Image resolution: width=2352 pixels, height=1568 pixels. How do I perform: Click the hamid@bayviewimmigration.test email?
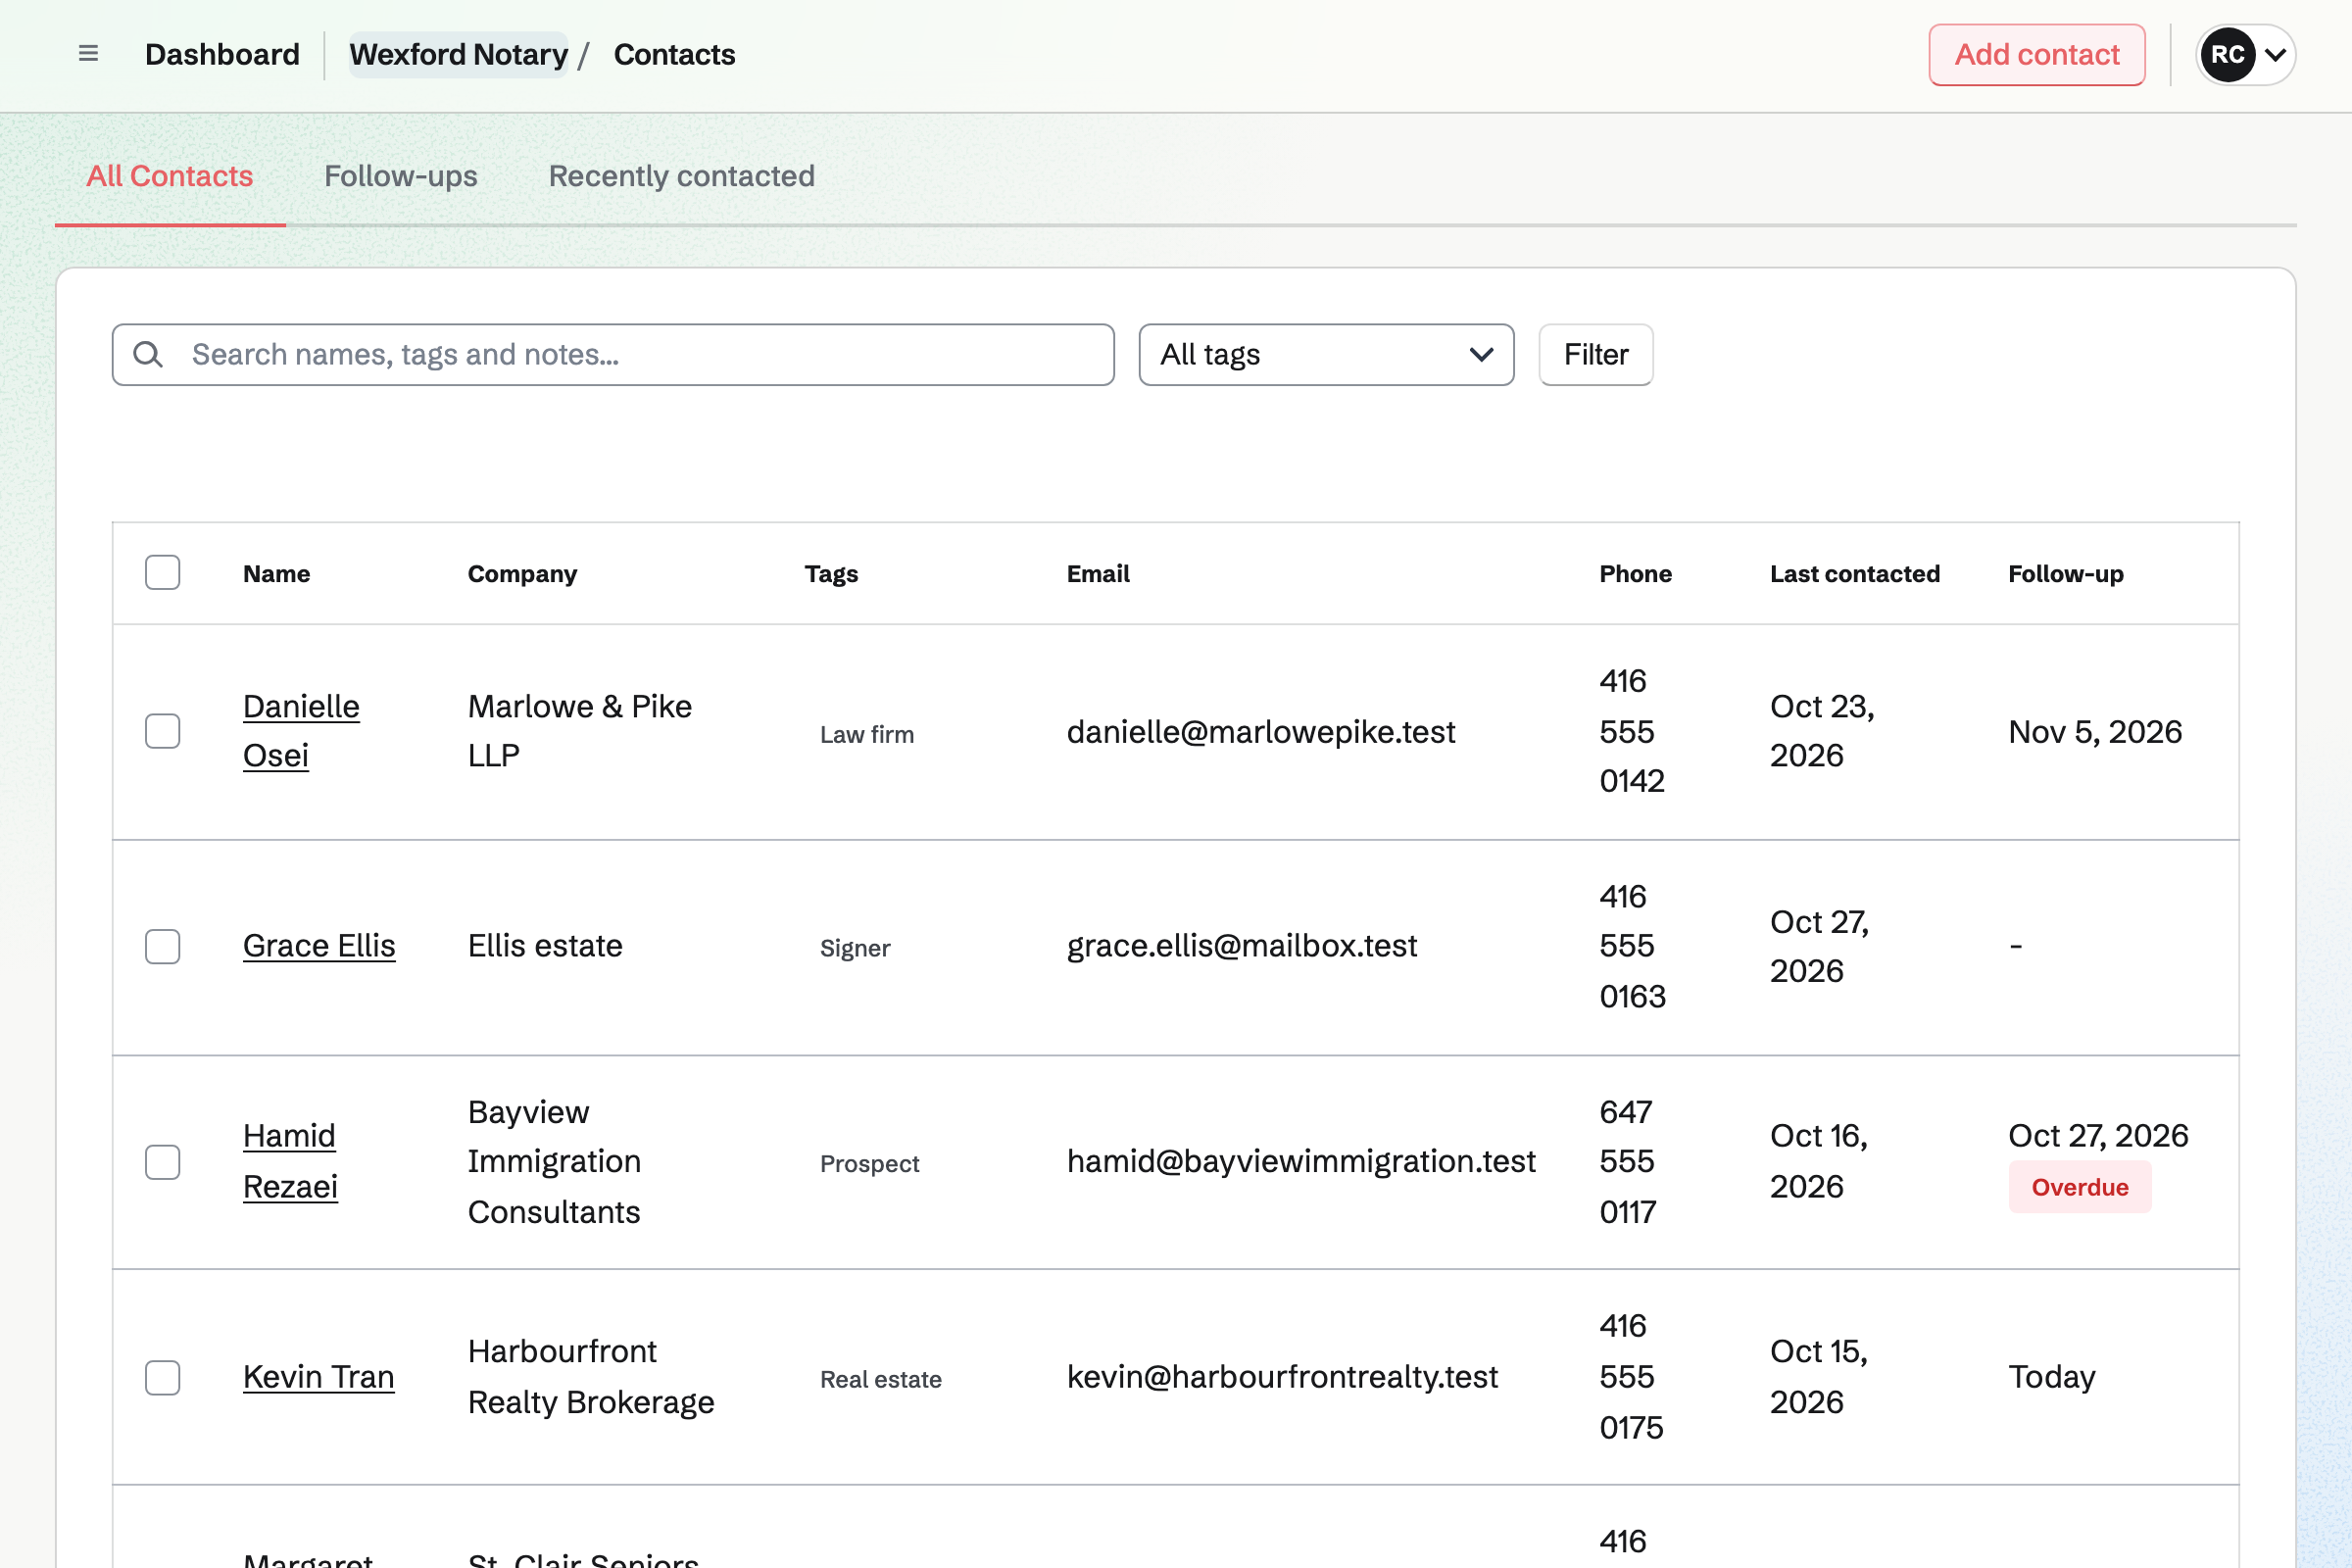coord(1301,1161)
